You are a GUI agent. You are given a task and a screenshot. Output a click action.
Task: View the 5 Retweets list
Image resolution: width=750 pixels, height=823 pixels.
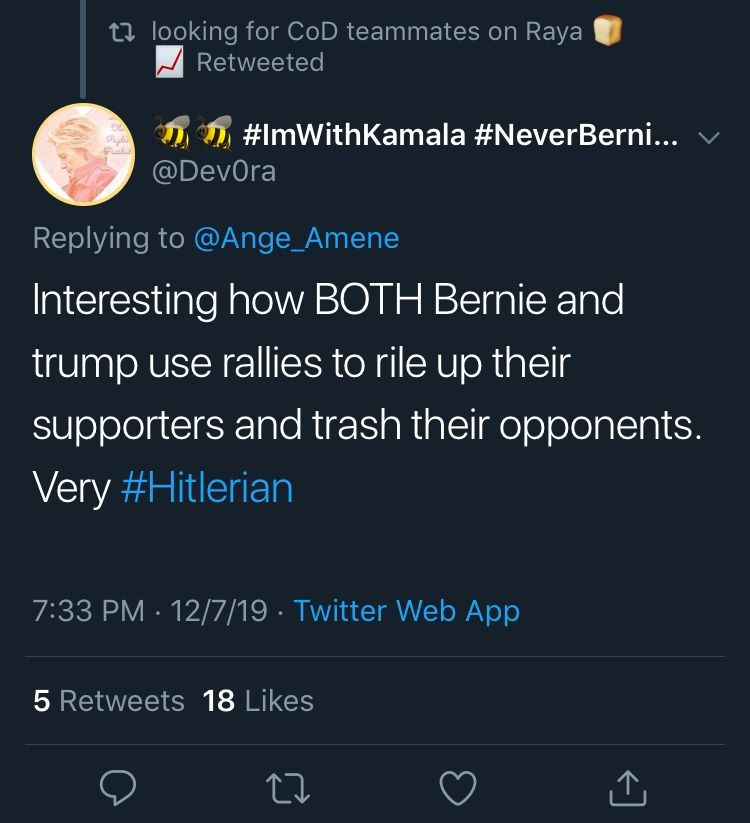coord(107,701)
